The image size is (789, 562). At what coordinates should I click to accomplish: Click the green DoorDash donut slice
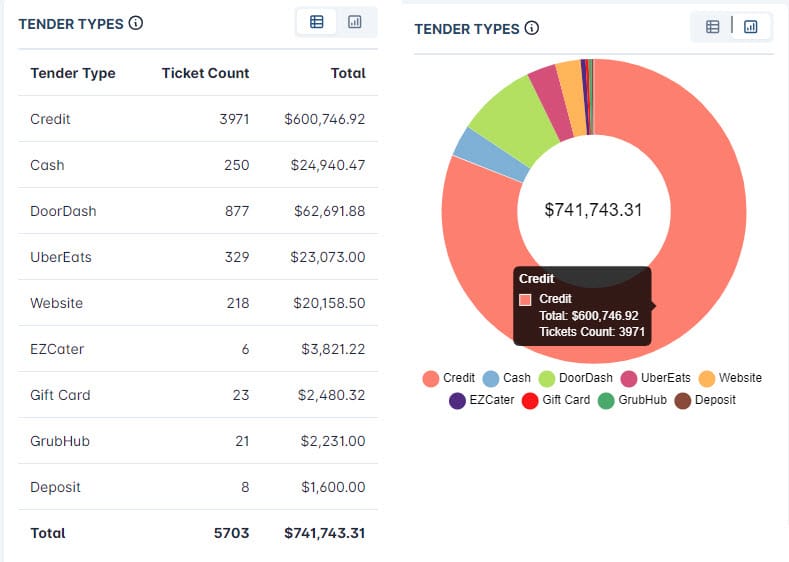(x=512, y=122)
